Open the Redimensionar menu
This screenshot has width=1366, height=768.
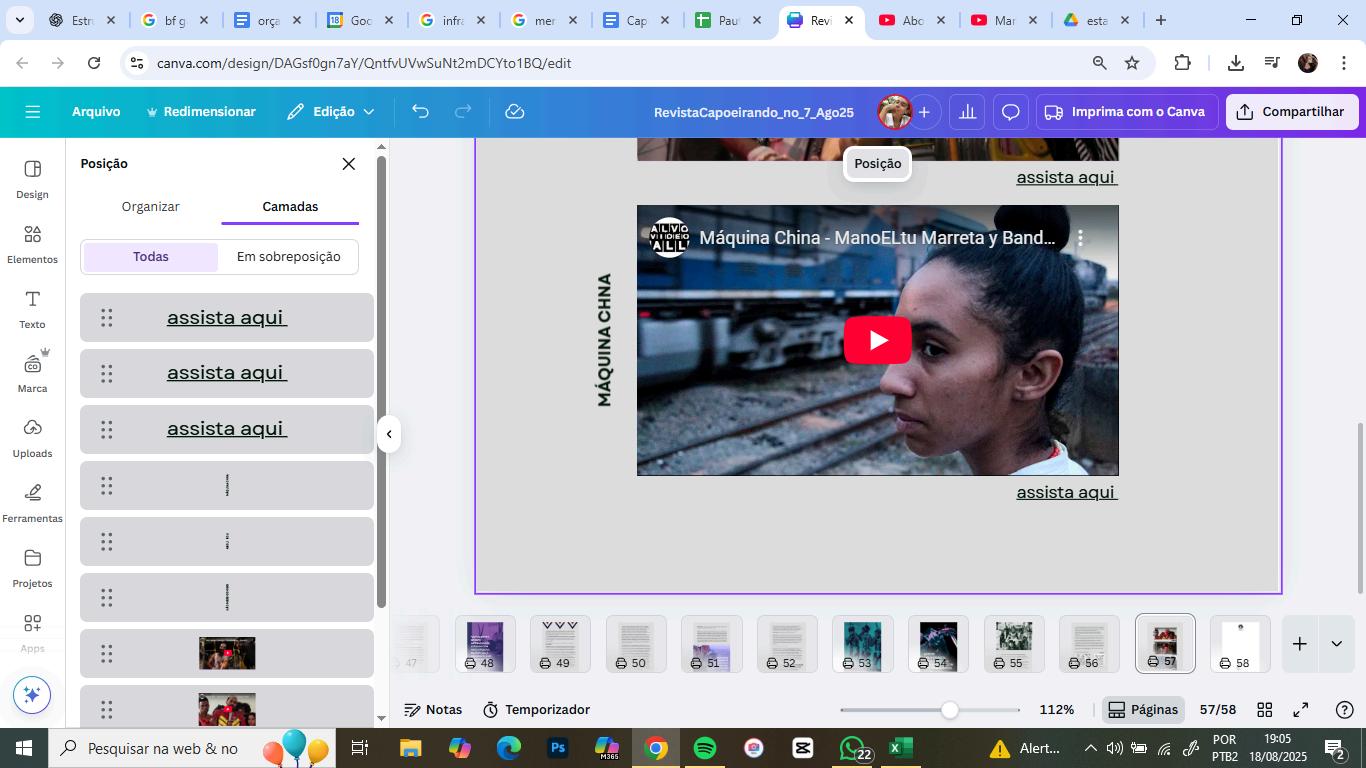(x=201, y=112)
